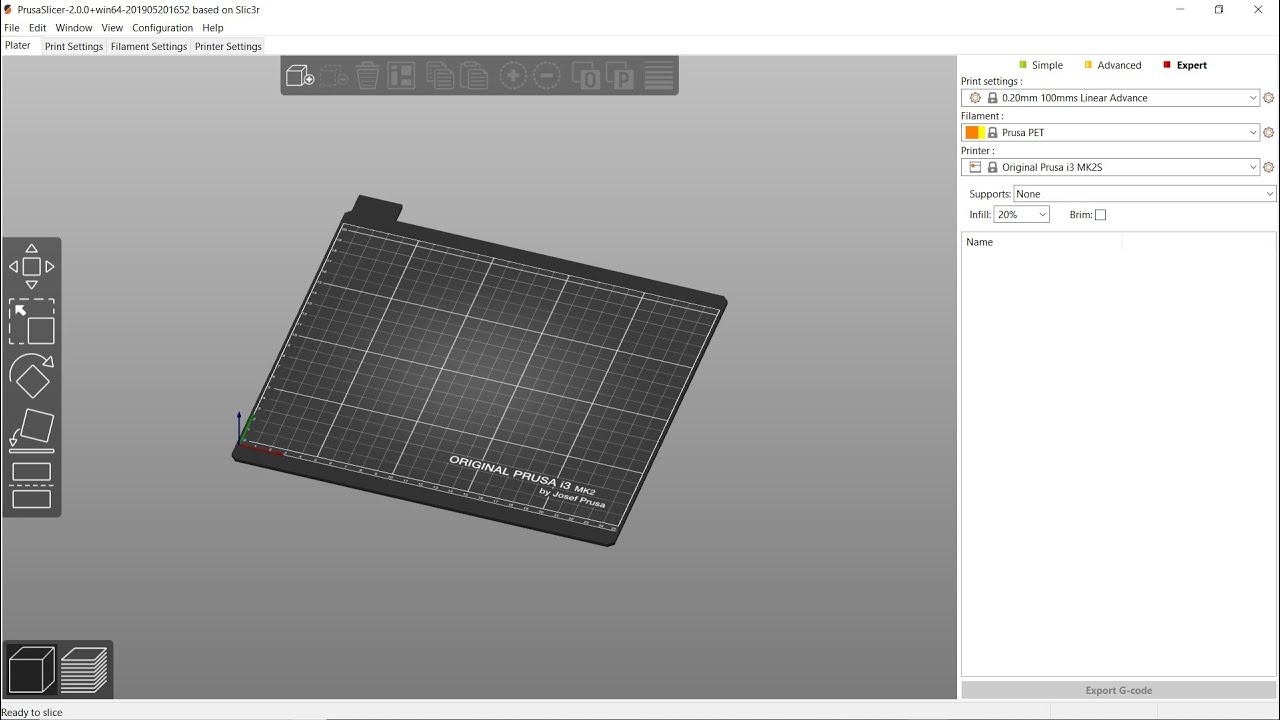
Task: Click the Export G-code button
Action: tap(1119, 690)
